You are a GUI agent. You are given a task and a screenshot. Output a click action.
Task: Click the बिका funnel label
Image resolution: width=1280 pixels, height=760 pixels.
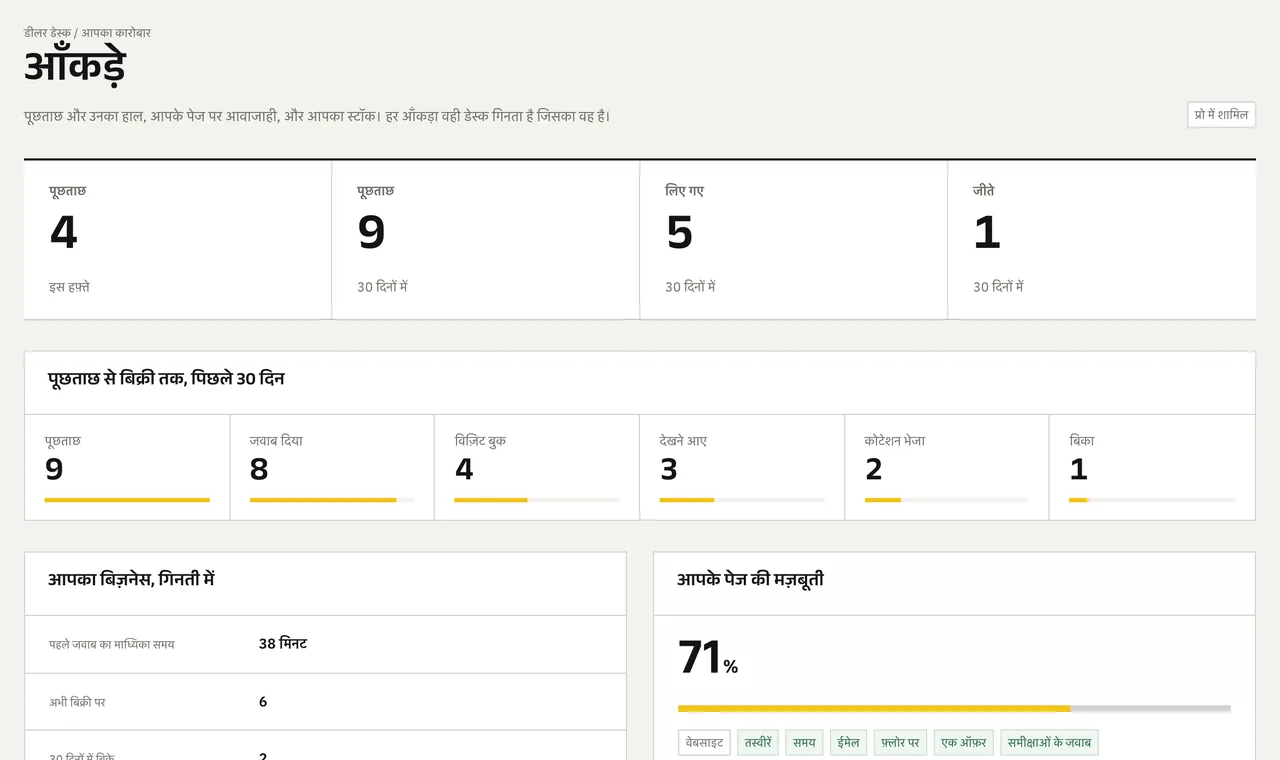click(1082, 440)
